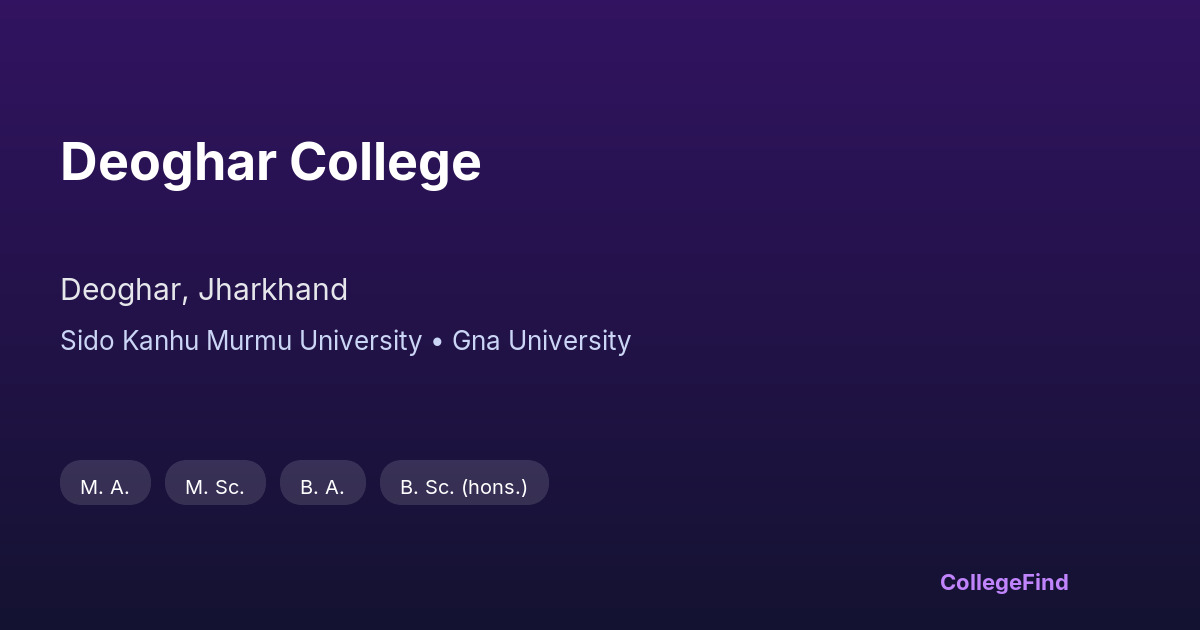The height and width of the screenshot is (630, 1200).
Task: Click "Jharkhand" in the location line
Action: coord(273,290)
